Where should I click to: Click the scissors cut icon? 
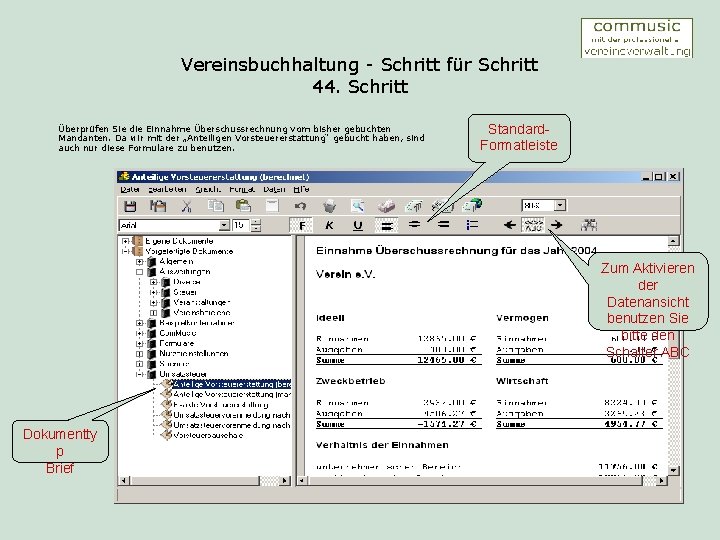click(x=186, y=206)
